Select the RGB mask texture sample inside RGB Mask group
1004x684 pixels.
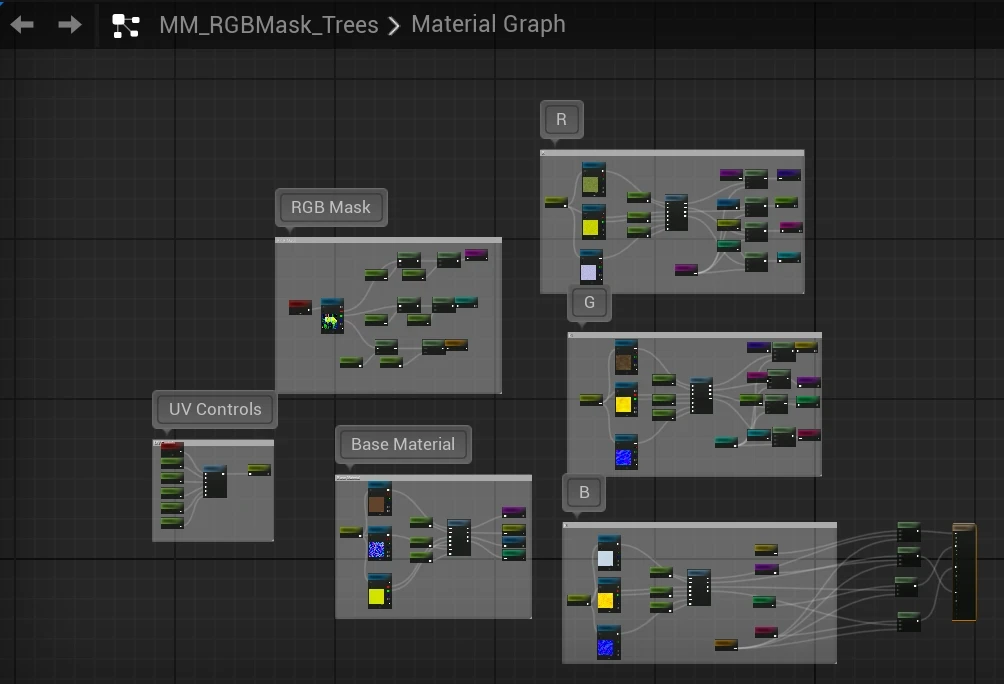coord(331,318)
